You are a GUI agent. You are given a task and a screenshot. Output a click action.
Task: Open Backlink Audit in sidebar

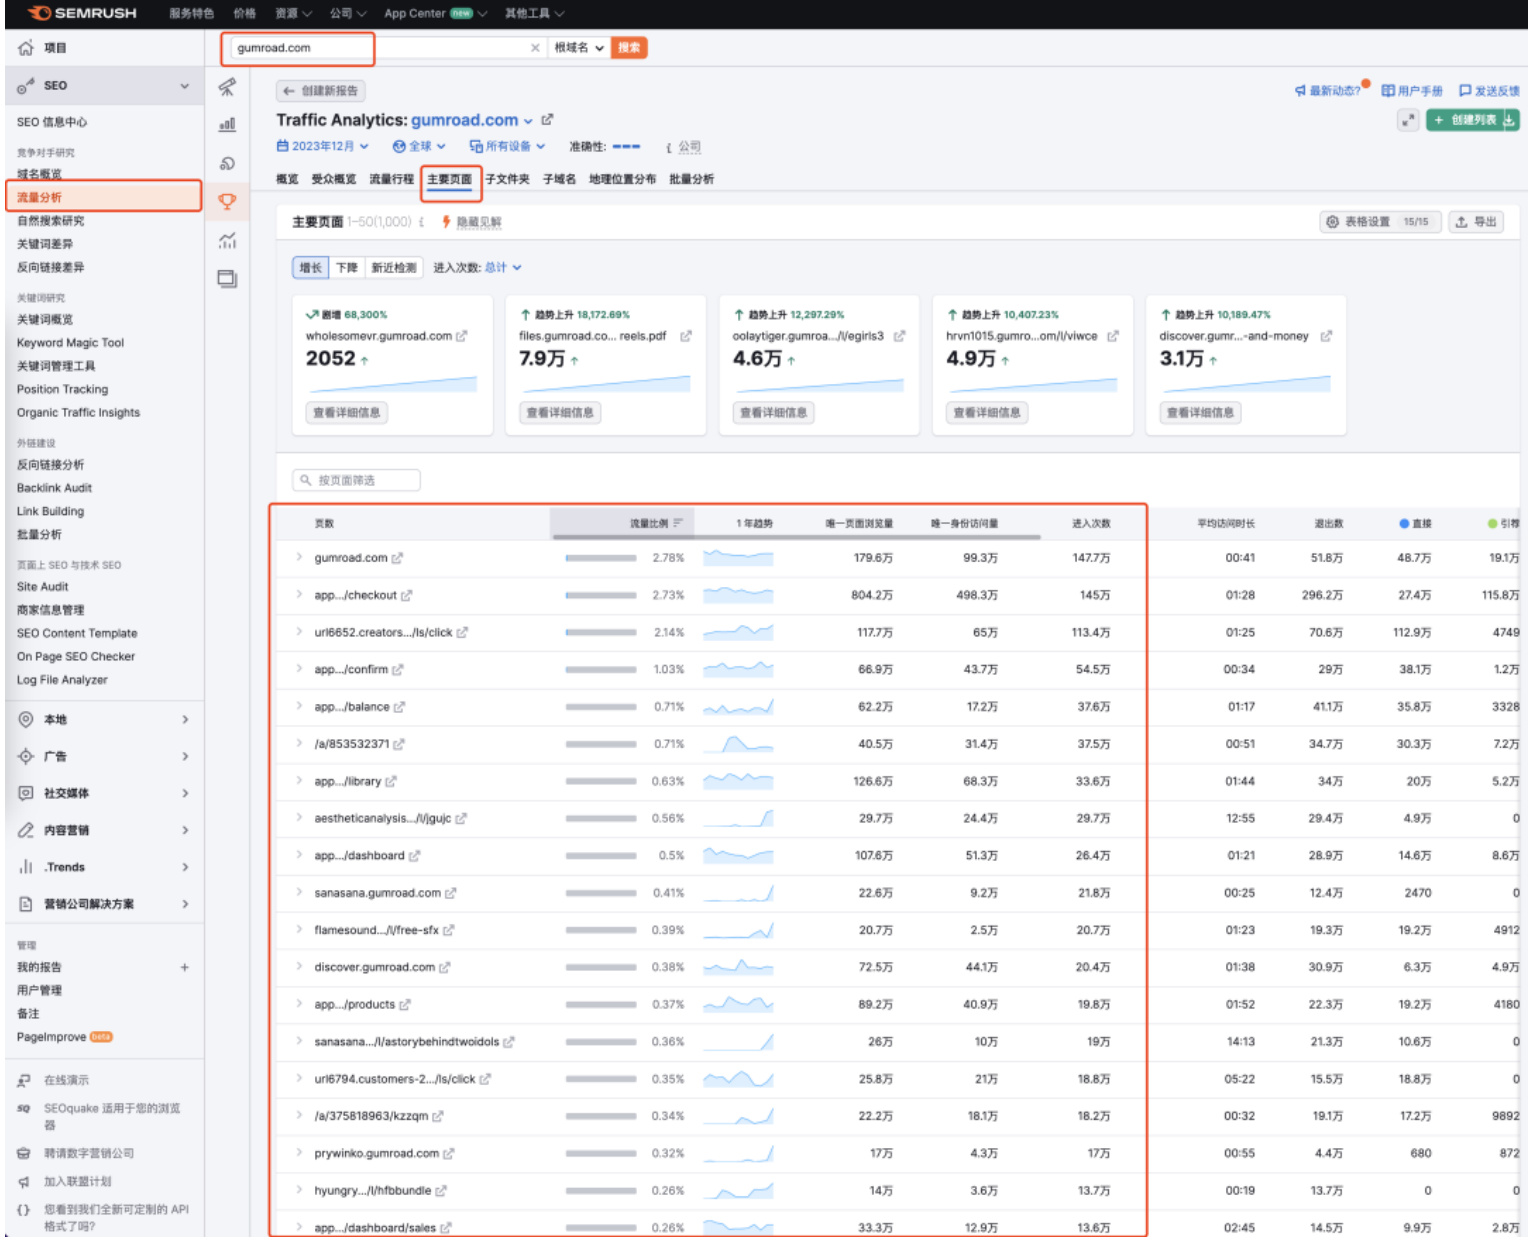coord(54,489)
